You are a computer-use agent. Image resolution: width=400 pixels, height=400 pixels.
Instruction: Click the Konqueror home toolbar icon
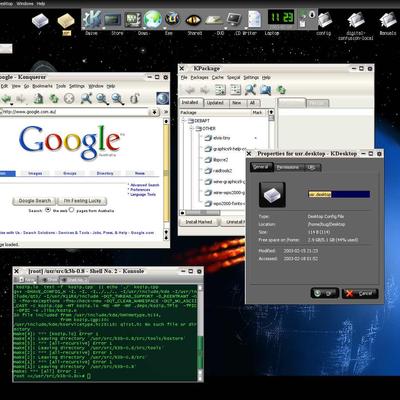[x=38, y=98]
